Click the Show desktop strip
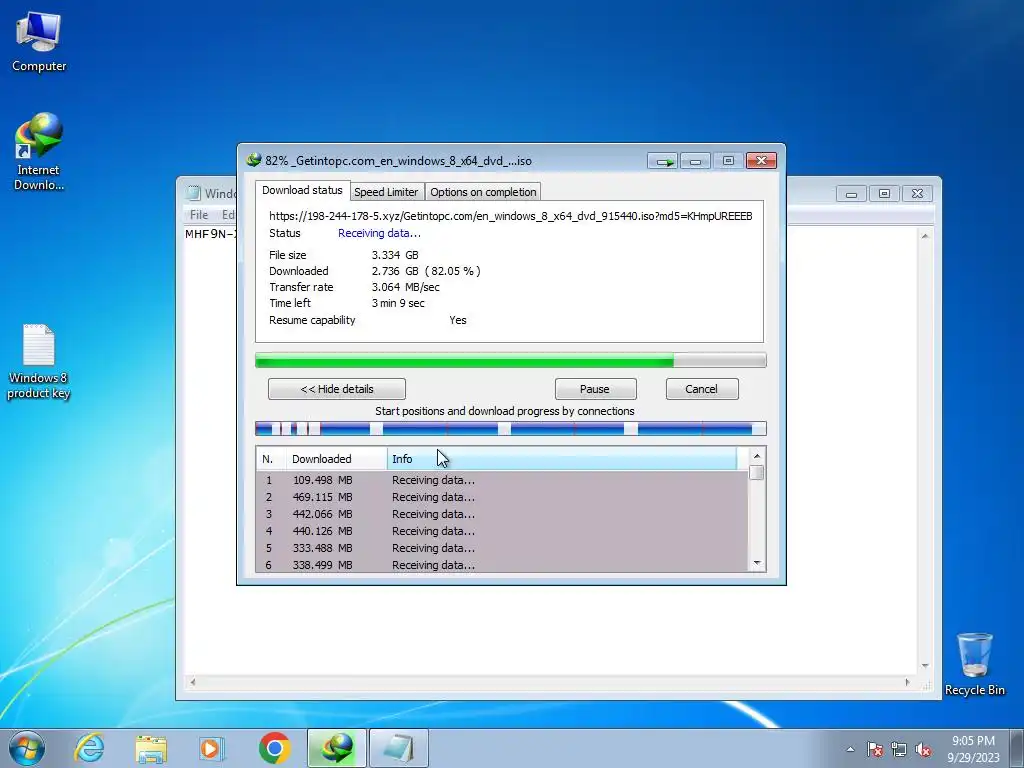The width and height of the screenshot is (1024, 768). coord(1017,748)
